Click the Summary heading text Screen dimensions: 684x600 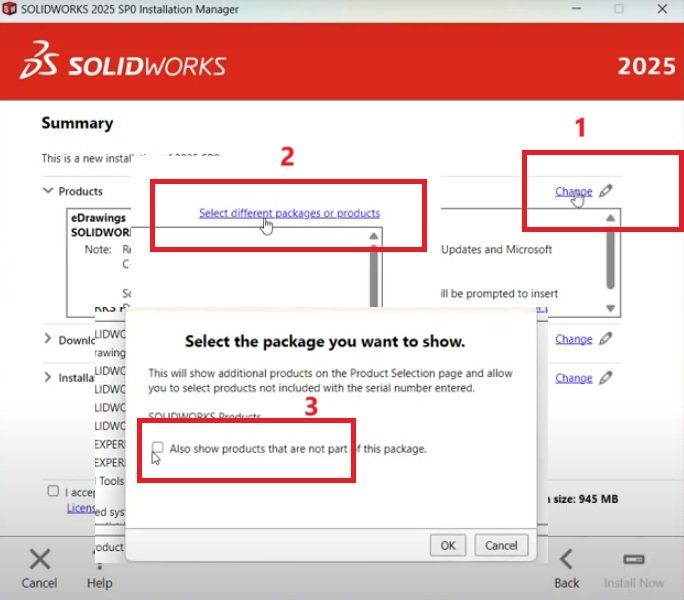click(x=77, y=123)
